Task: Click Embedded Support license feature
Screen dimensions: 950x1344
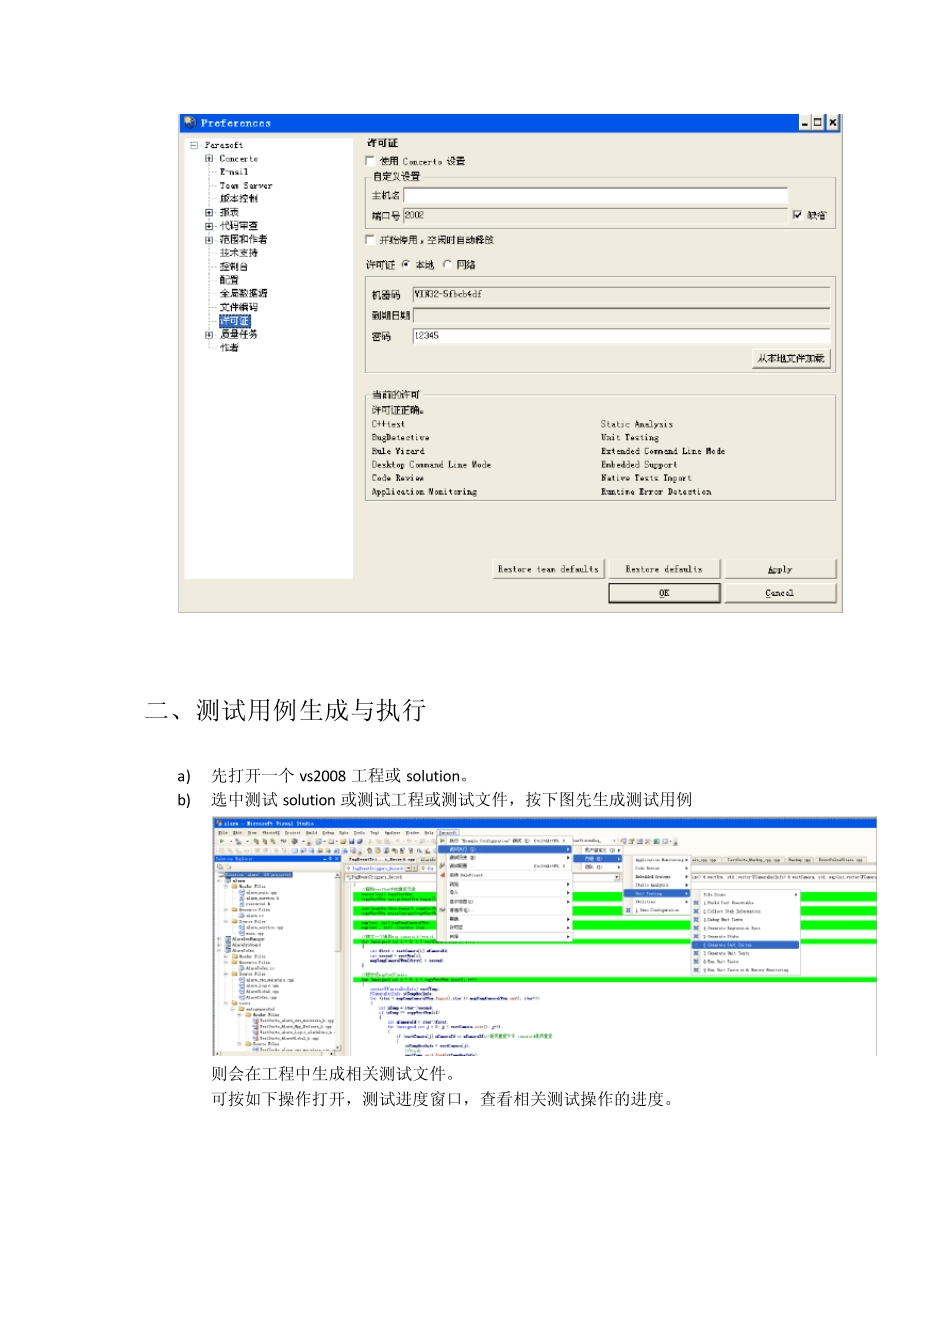Action: pos(639,464)
